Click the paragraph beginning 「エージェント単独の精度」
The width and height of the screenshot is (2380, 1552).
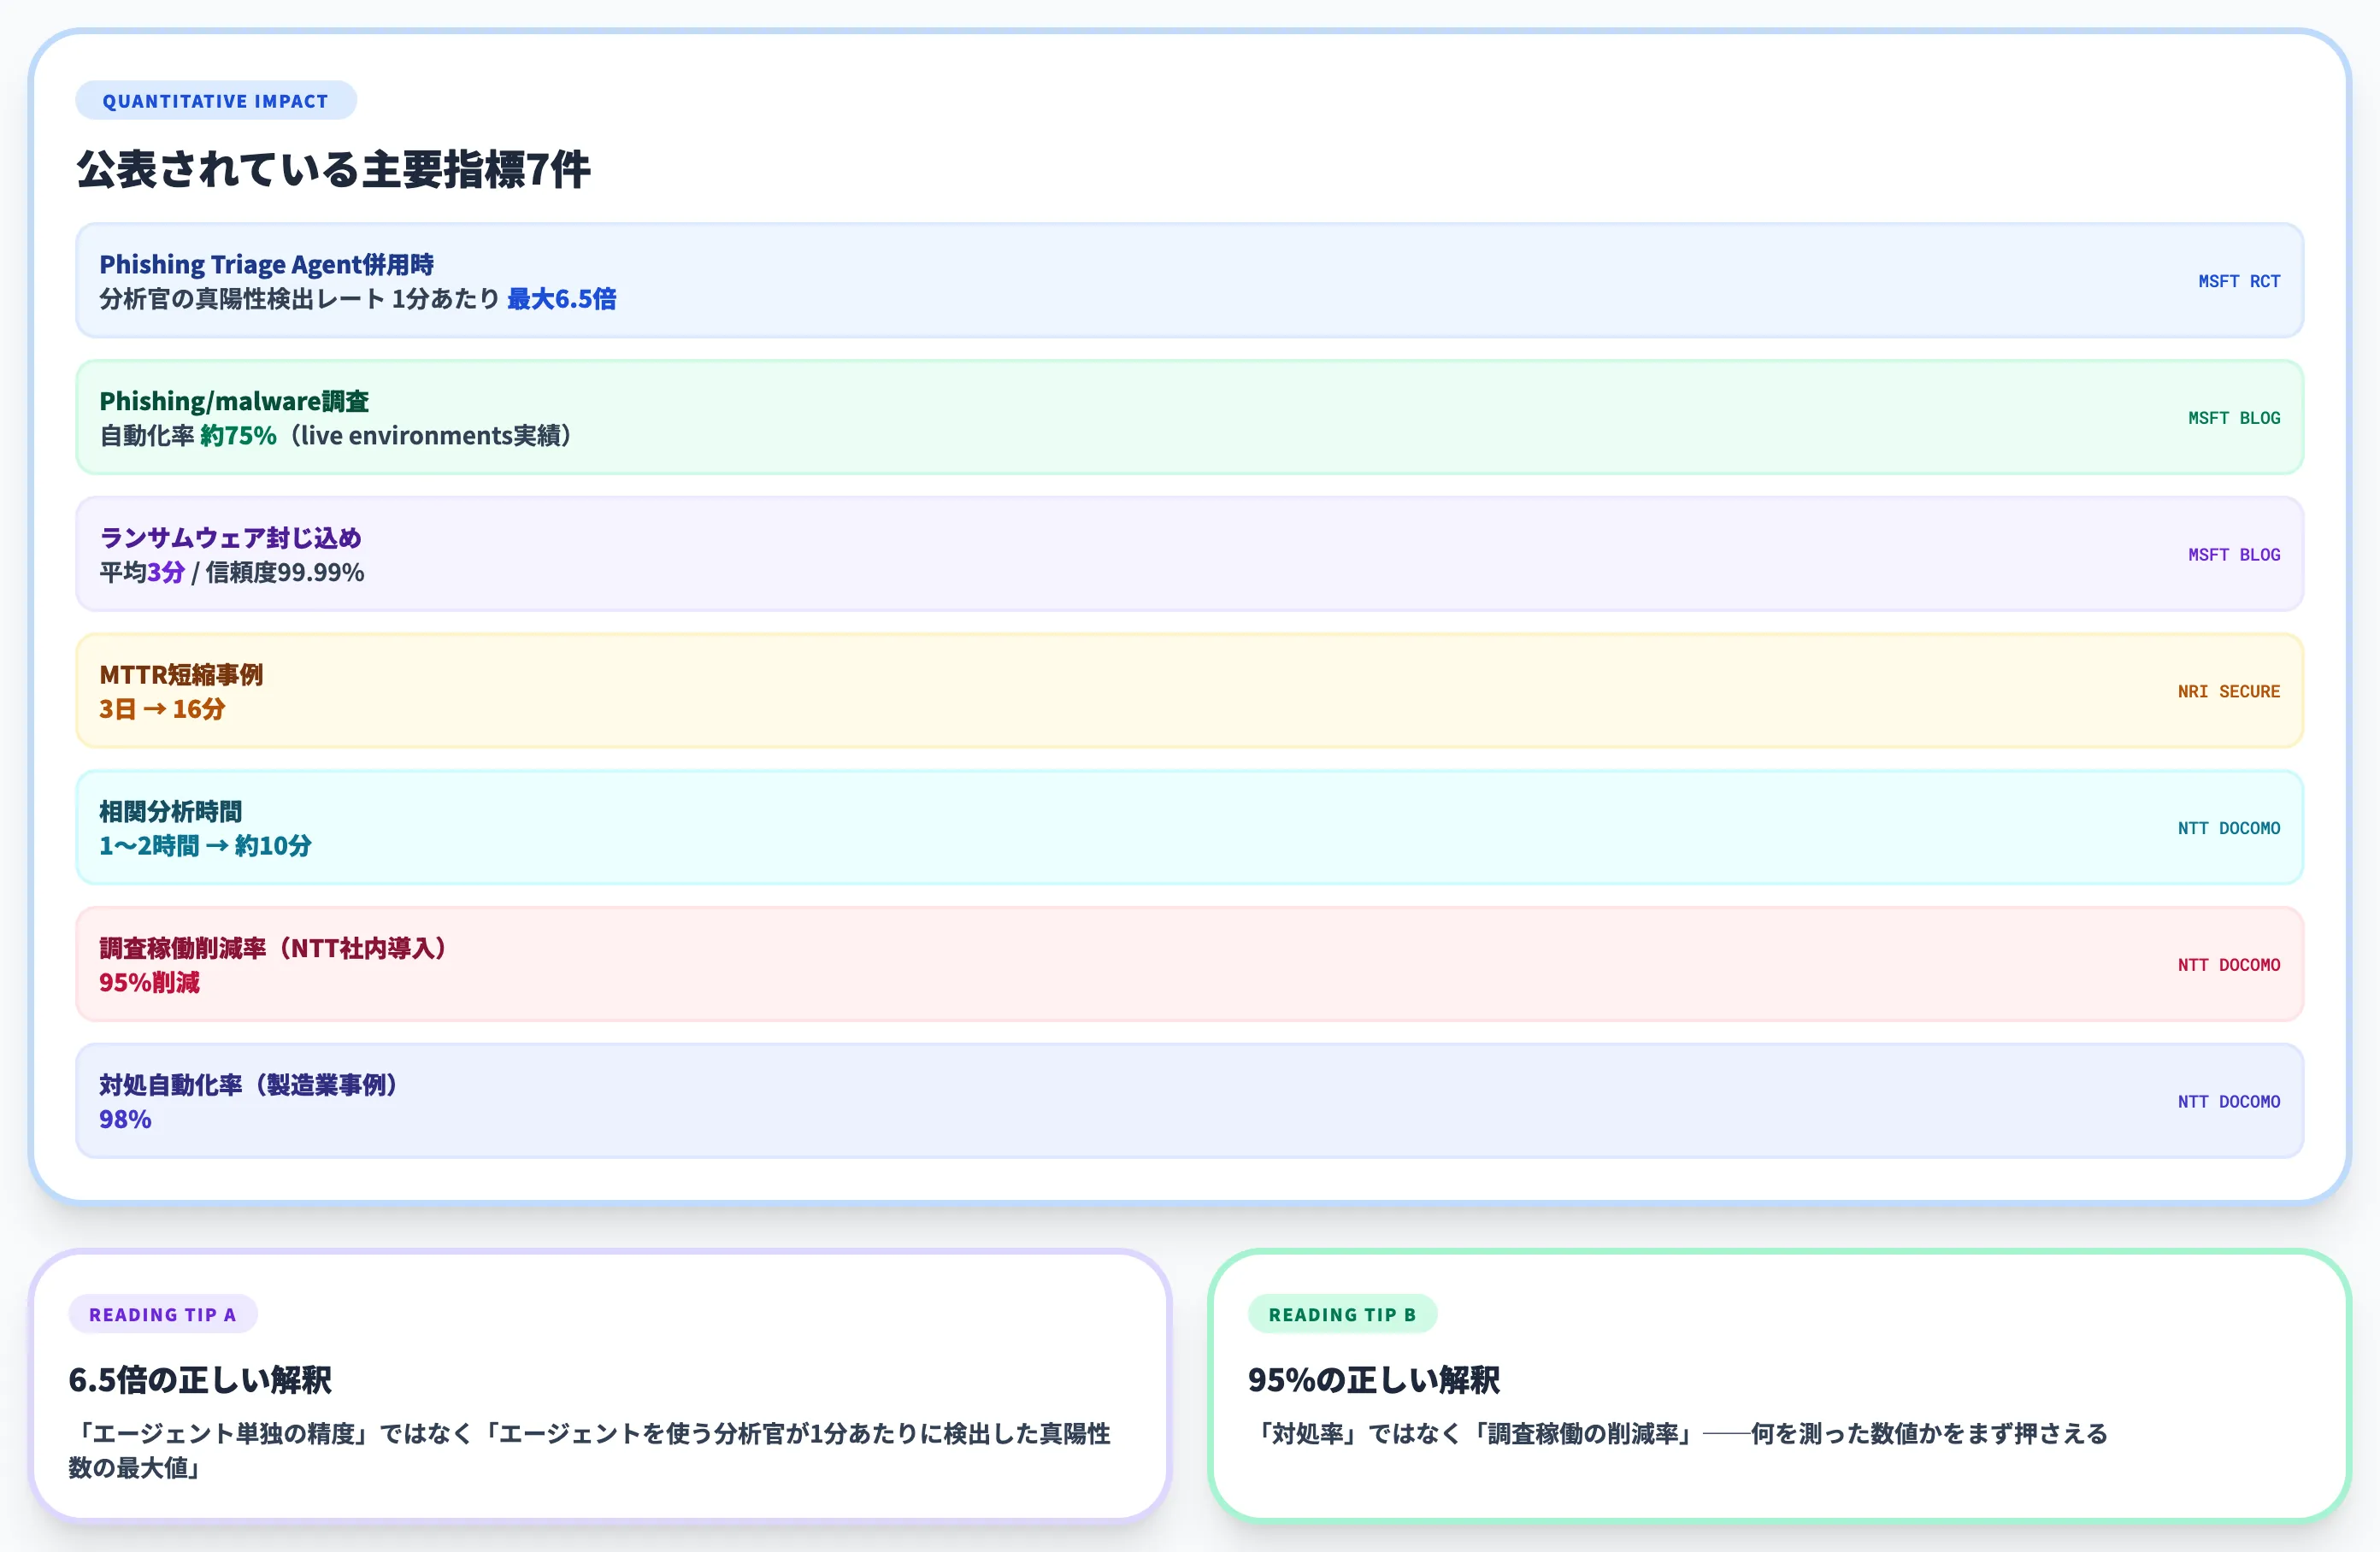pos(590,1451)
